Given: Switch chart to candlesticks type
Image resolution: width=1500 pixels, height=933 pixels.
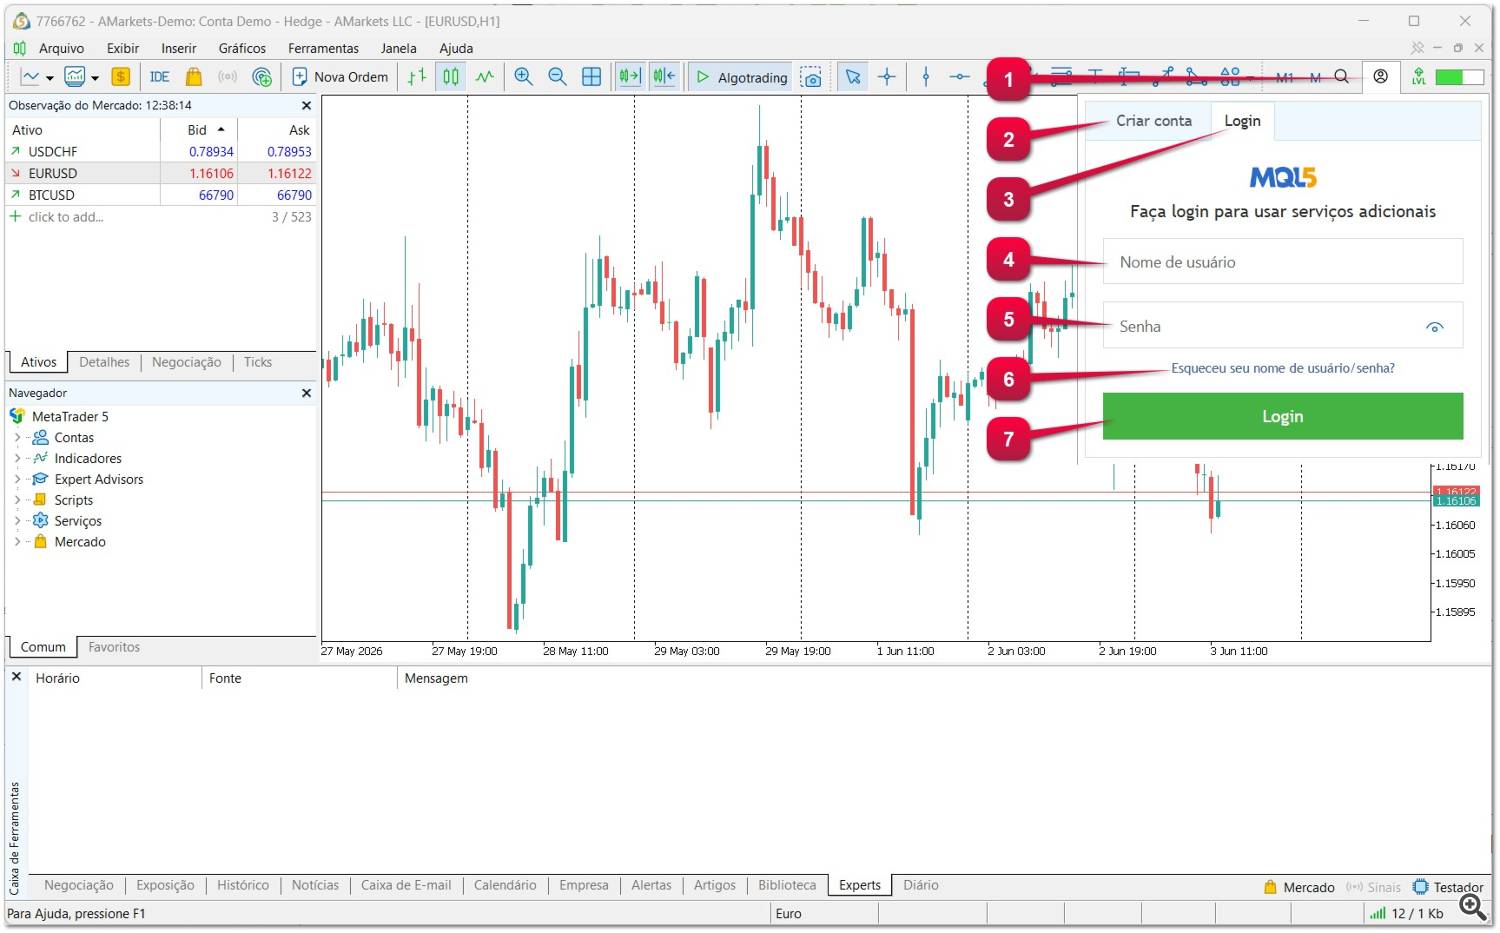Looking at the screenshot, I should (451, 77).
